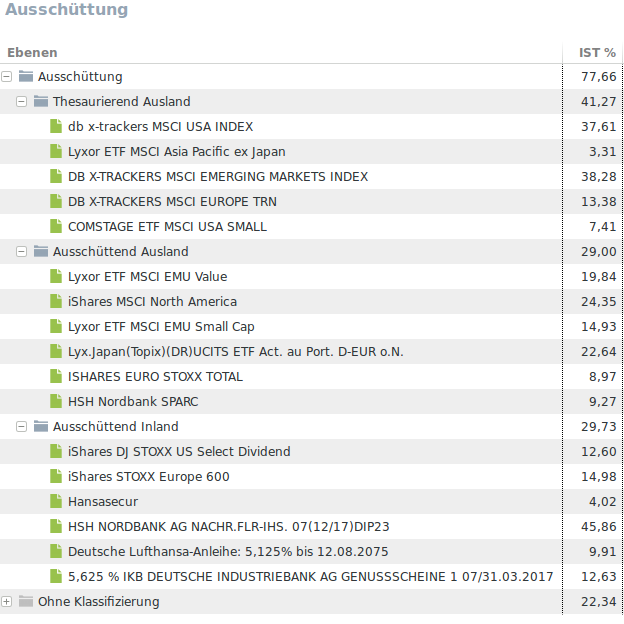Click the iShares DJ STOXX US Select Dividend icon
Image resolution: width=624 pixels, height=624 pixels.
click(x=56, y=451)
